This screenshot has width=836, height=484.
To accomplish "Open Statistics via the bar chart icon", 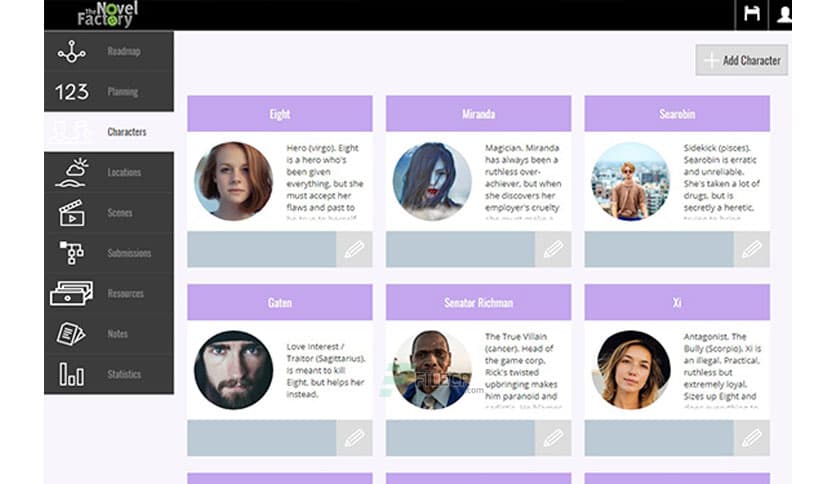I will coord(71,374).
